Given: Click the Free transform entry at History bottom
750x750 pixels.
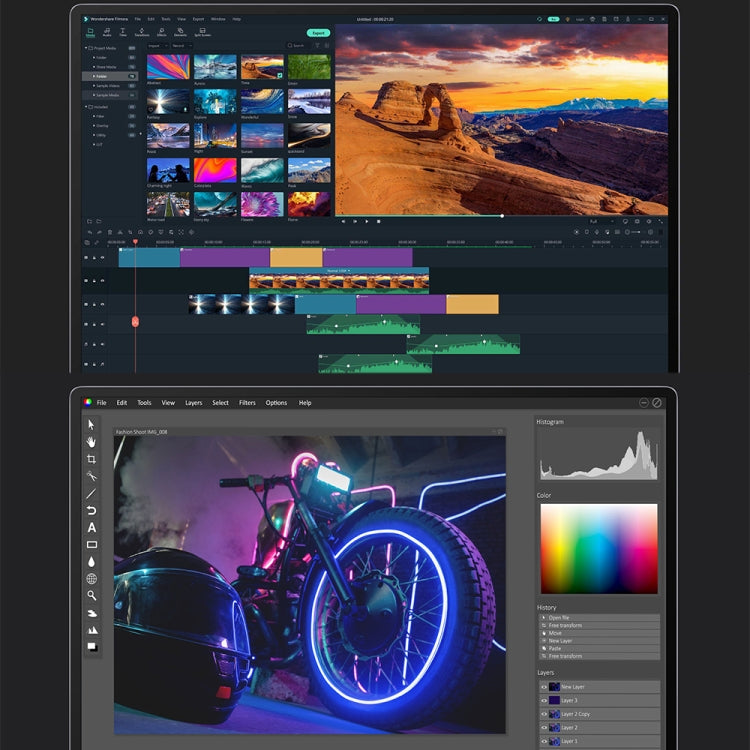Looking at the screenshot, I should point(565,656).
